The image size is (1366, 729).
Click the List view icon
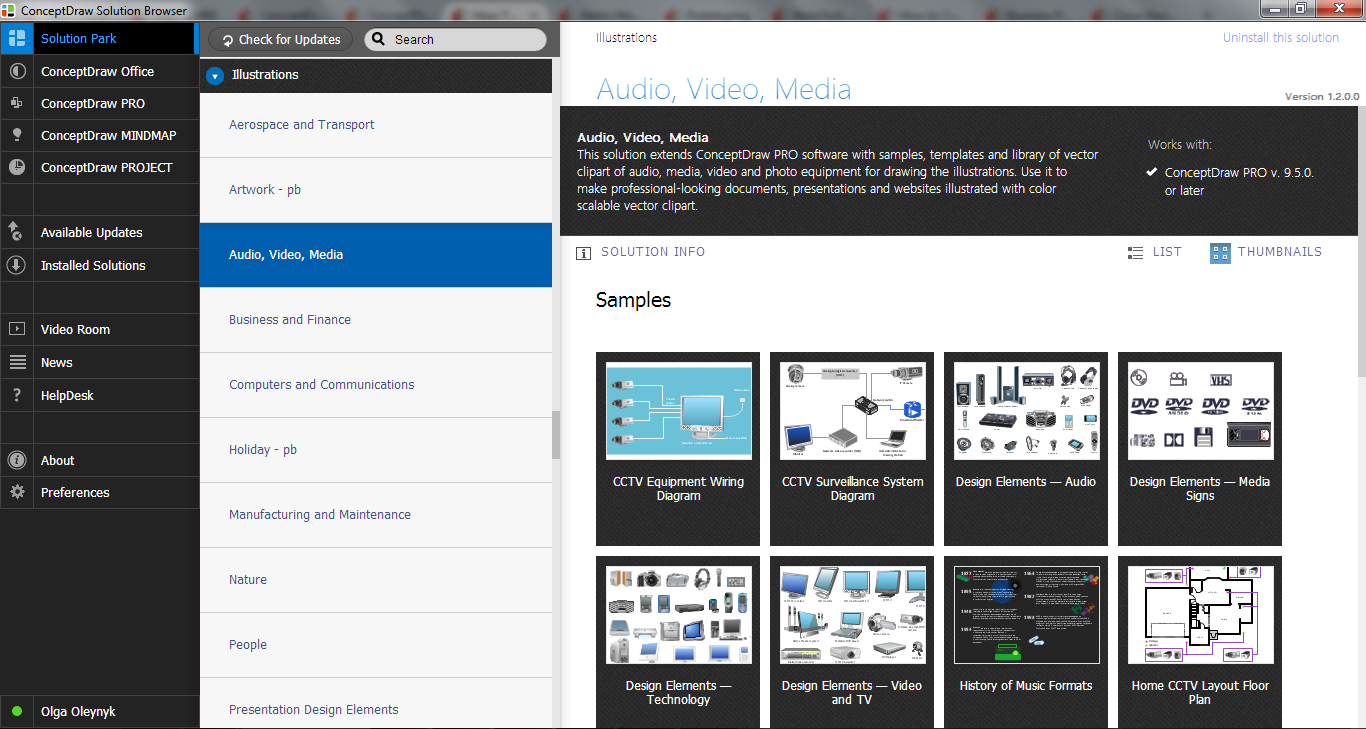[1135, 253]
